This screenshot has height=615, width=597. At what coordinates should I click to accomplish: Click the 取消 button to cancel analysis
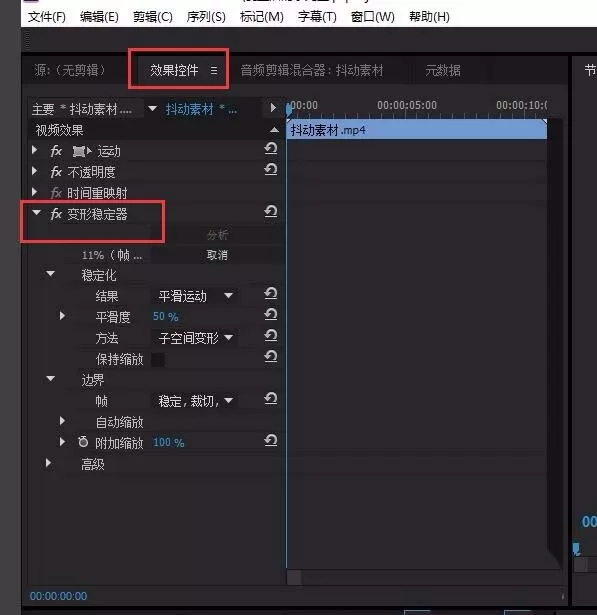tap(217, 255)
